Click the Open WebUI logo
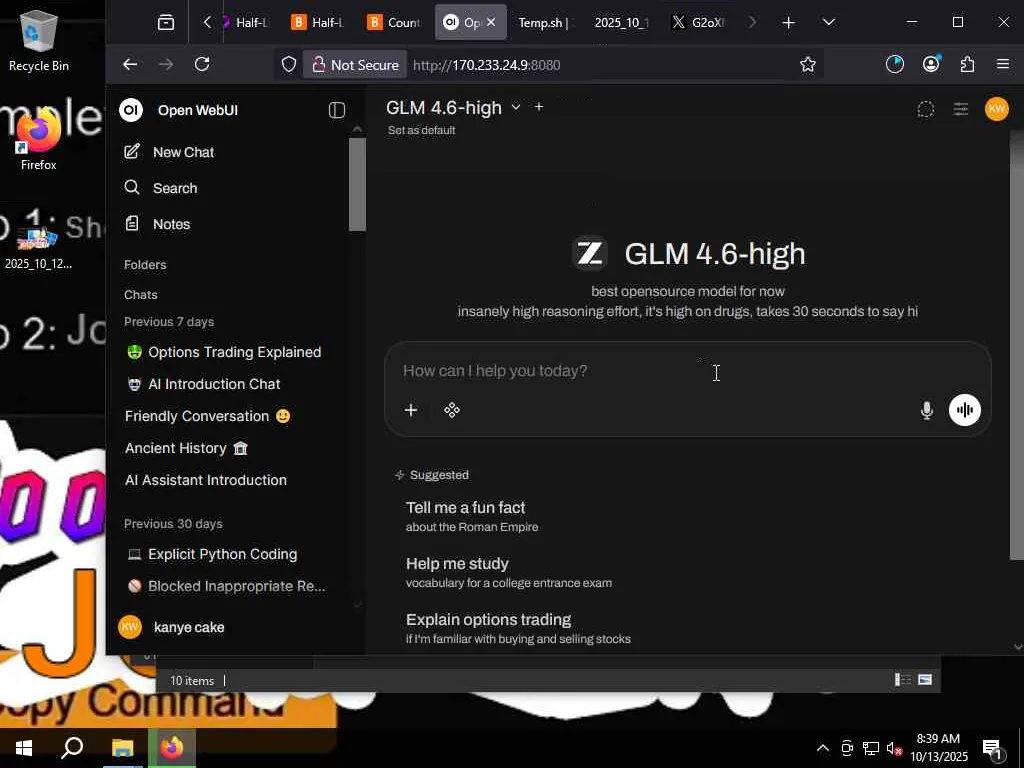Image resolution: width=1024 pixels, height=768 pixels. point(131,110)
